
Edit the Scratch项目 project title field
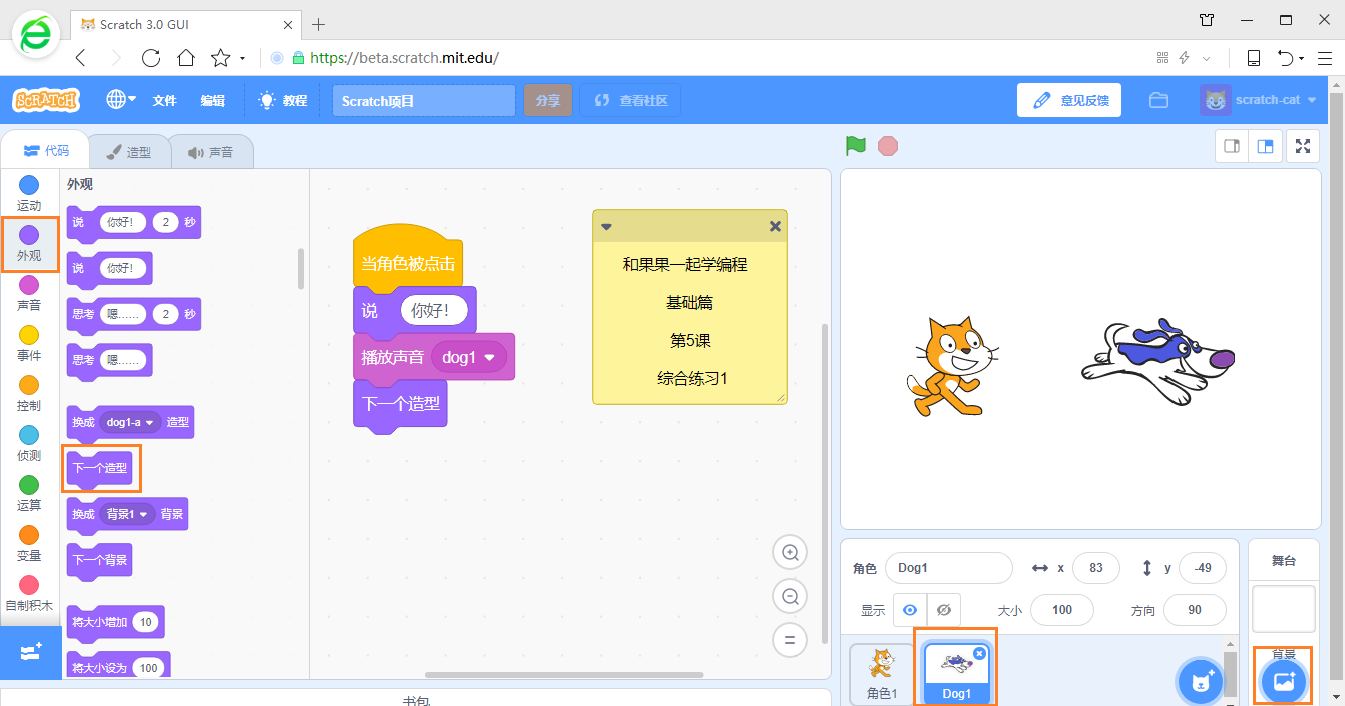click(x=424, y=100)
